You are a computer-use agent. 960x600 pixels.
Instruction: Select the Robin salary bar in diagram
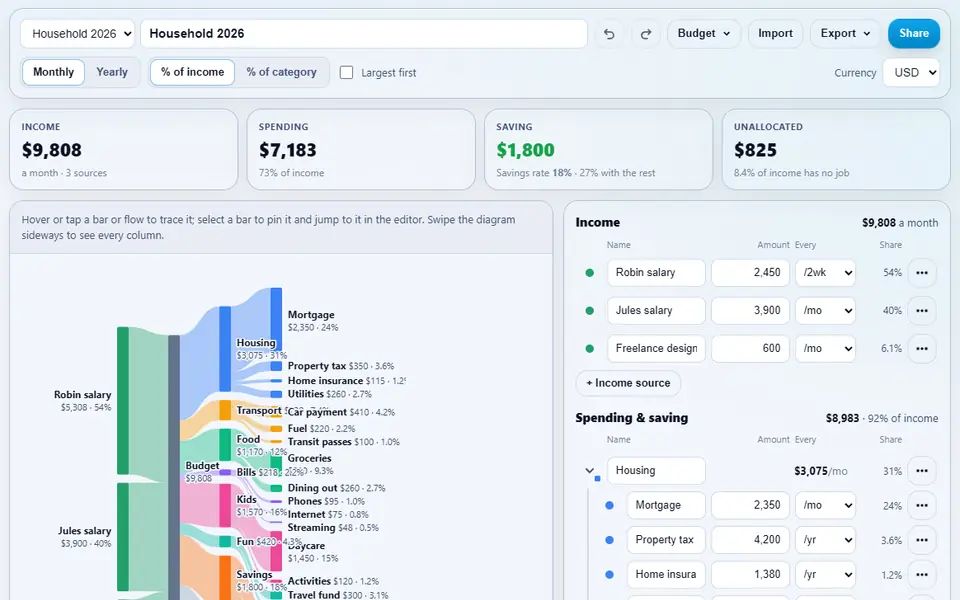point(122,400)
